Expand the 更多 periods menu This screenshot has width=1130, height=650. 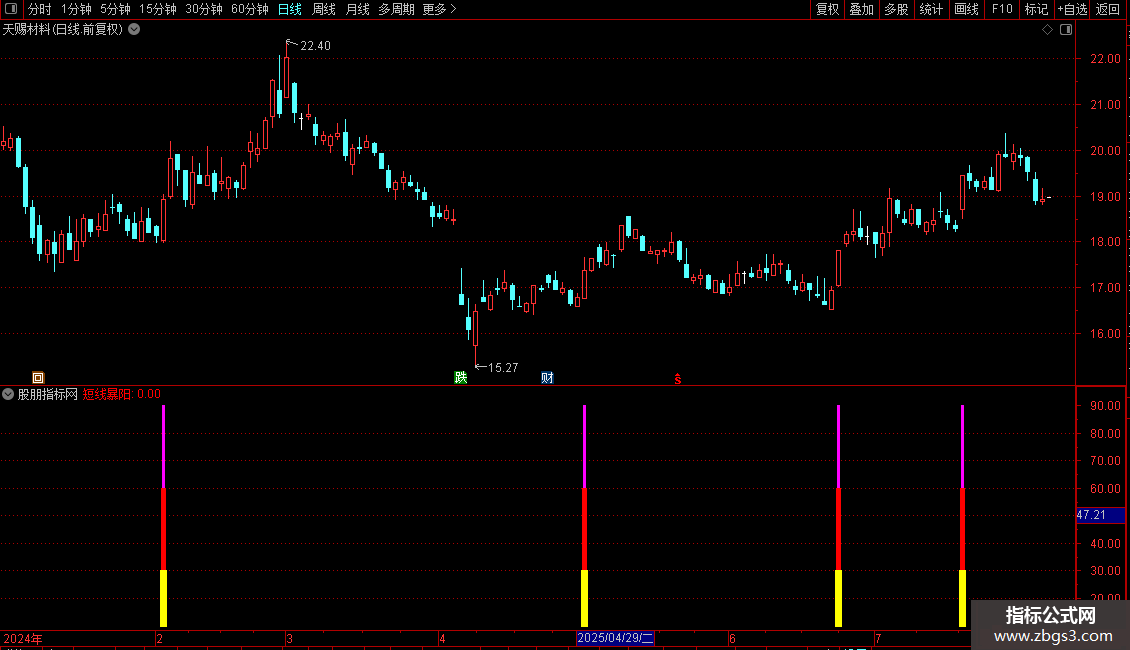(439, 9)
